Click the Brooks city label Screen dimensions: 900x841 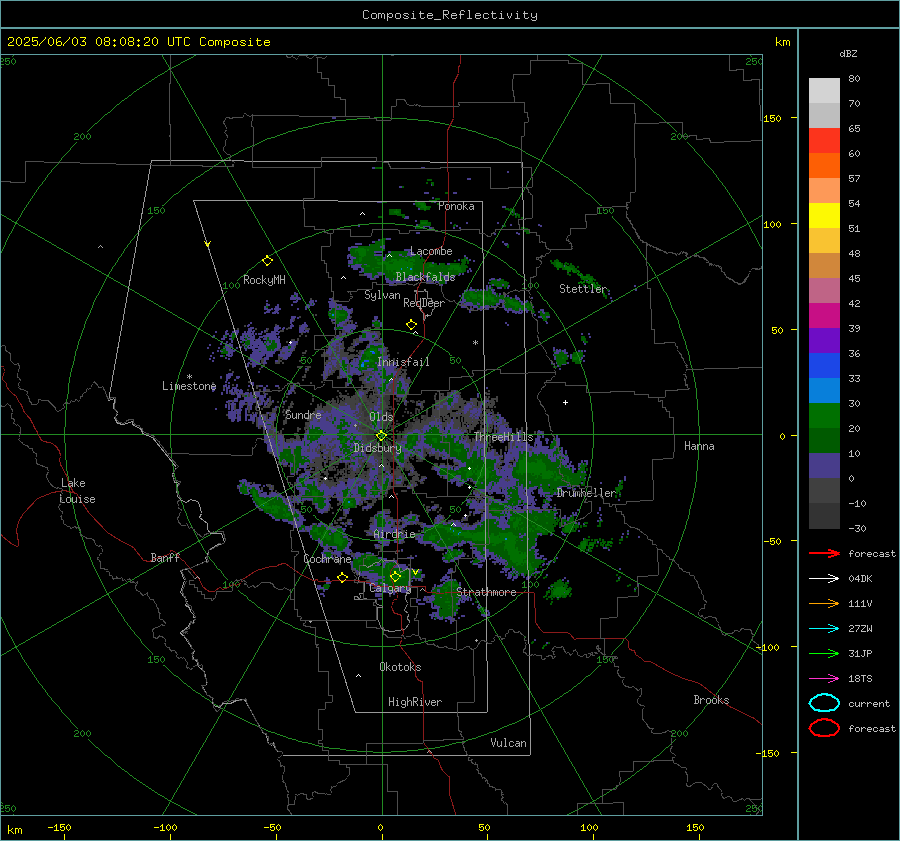pos(711,700)
